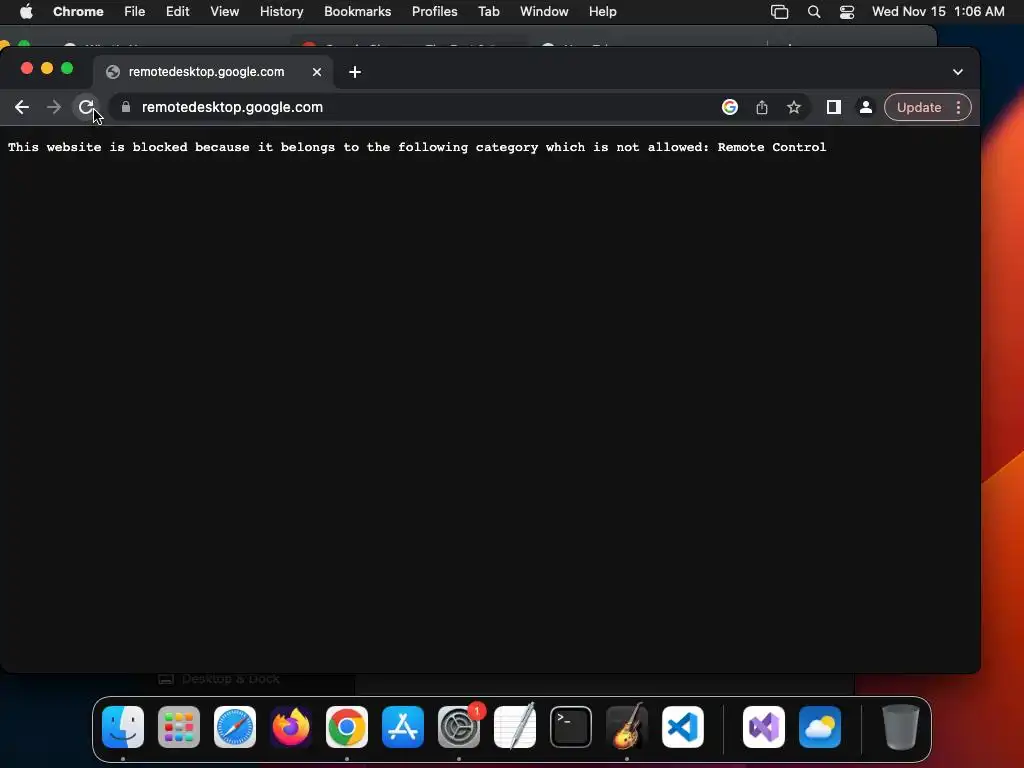Open the Trash in the Dock
This screenshot has height=768, width=1024.
click(901, 727)
